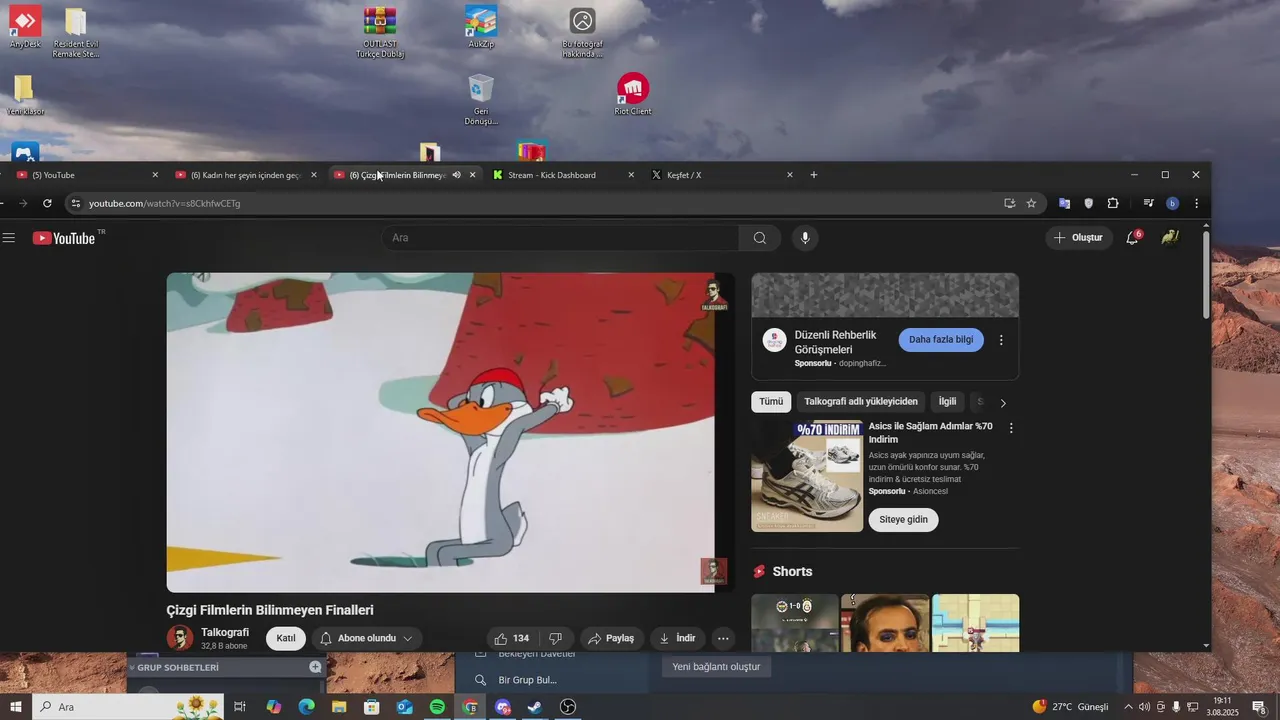Open the shield extension in the toolbar
The width and height of the screenshot is (1280, 720).
(x=1089, y=203)
